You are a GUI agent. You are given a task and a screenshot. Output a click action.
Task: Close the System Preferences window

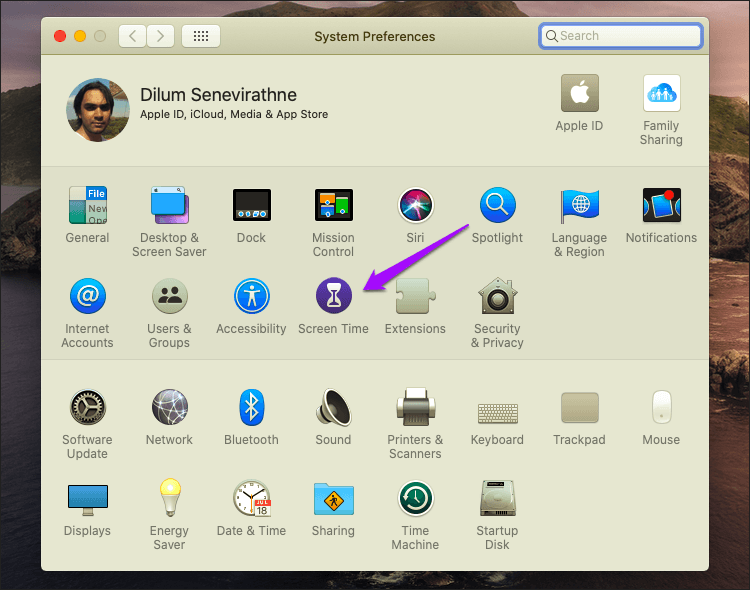tap(60, 36)
